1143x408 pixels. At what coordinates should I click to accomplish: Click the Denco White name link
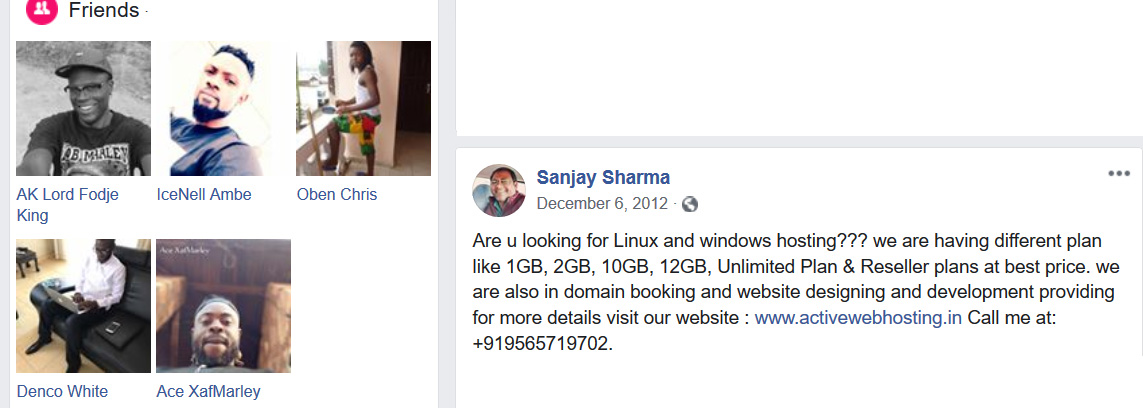pos(62,391)
